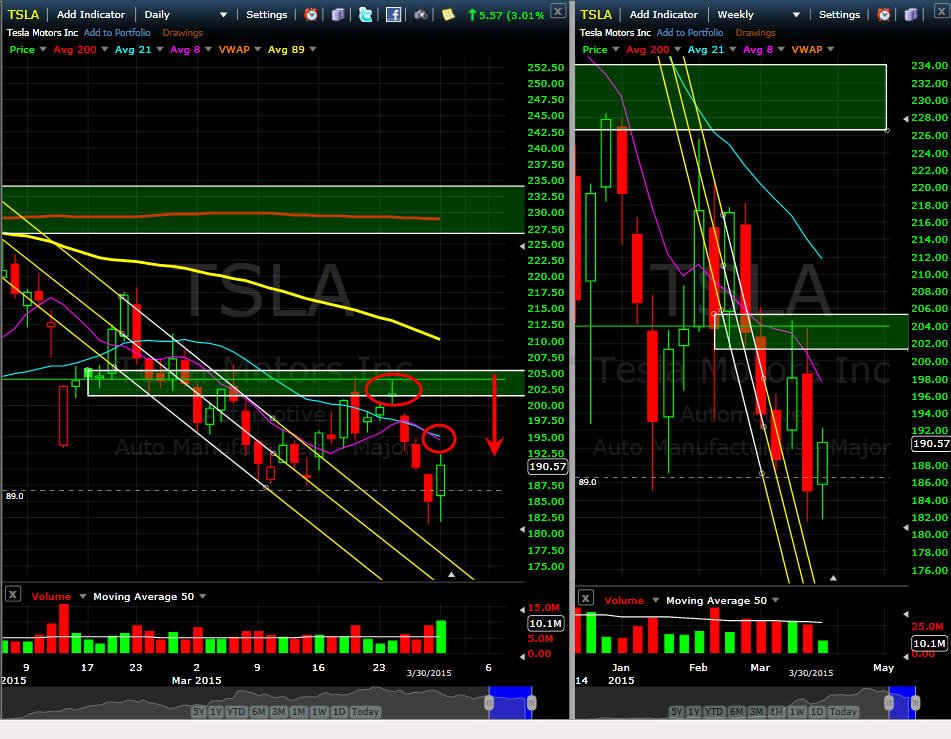The image size is (951, 739).
Task: Click the left handle of Daily range slider
Action: [x=489, y=703]
